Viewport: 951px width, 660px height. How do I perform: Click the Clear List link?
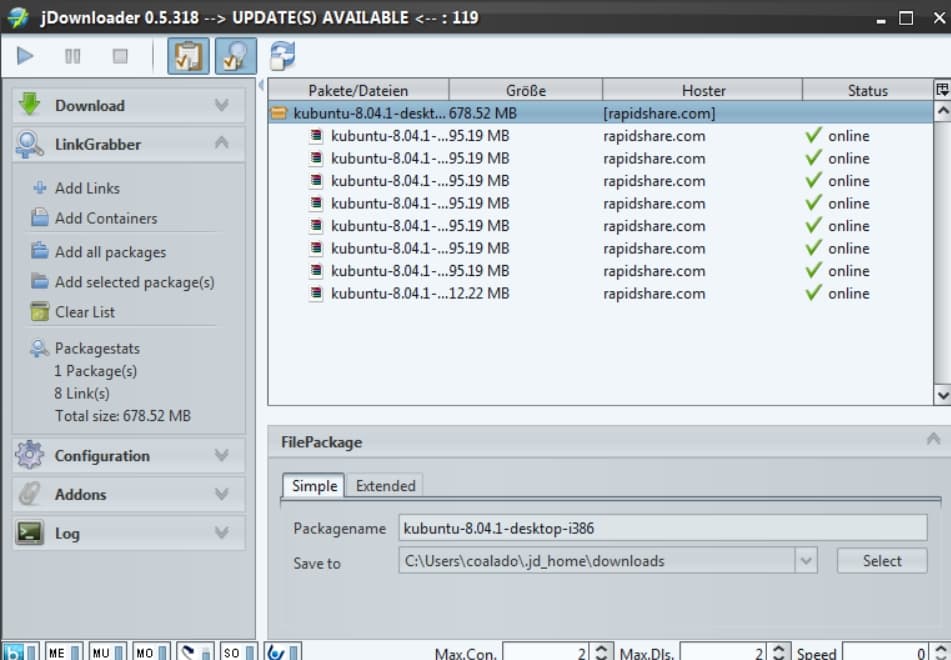85,312
